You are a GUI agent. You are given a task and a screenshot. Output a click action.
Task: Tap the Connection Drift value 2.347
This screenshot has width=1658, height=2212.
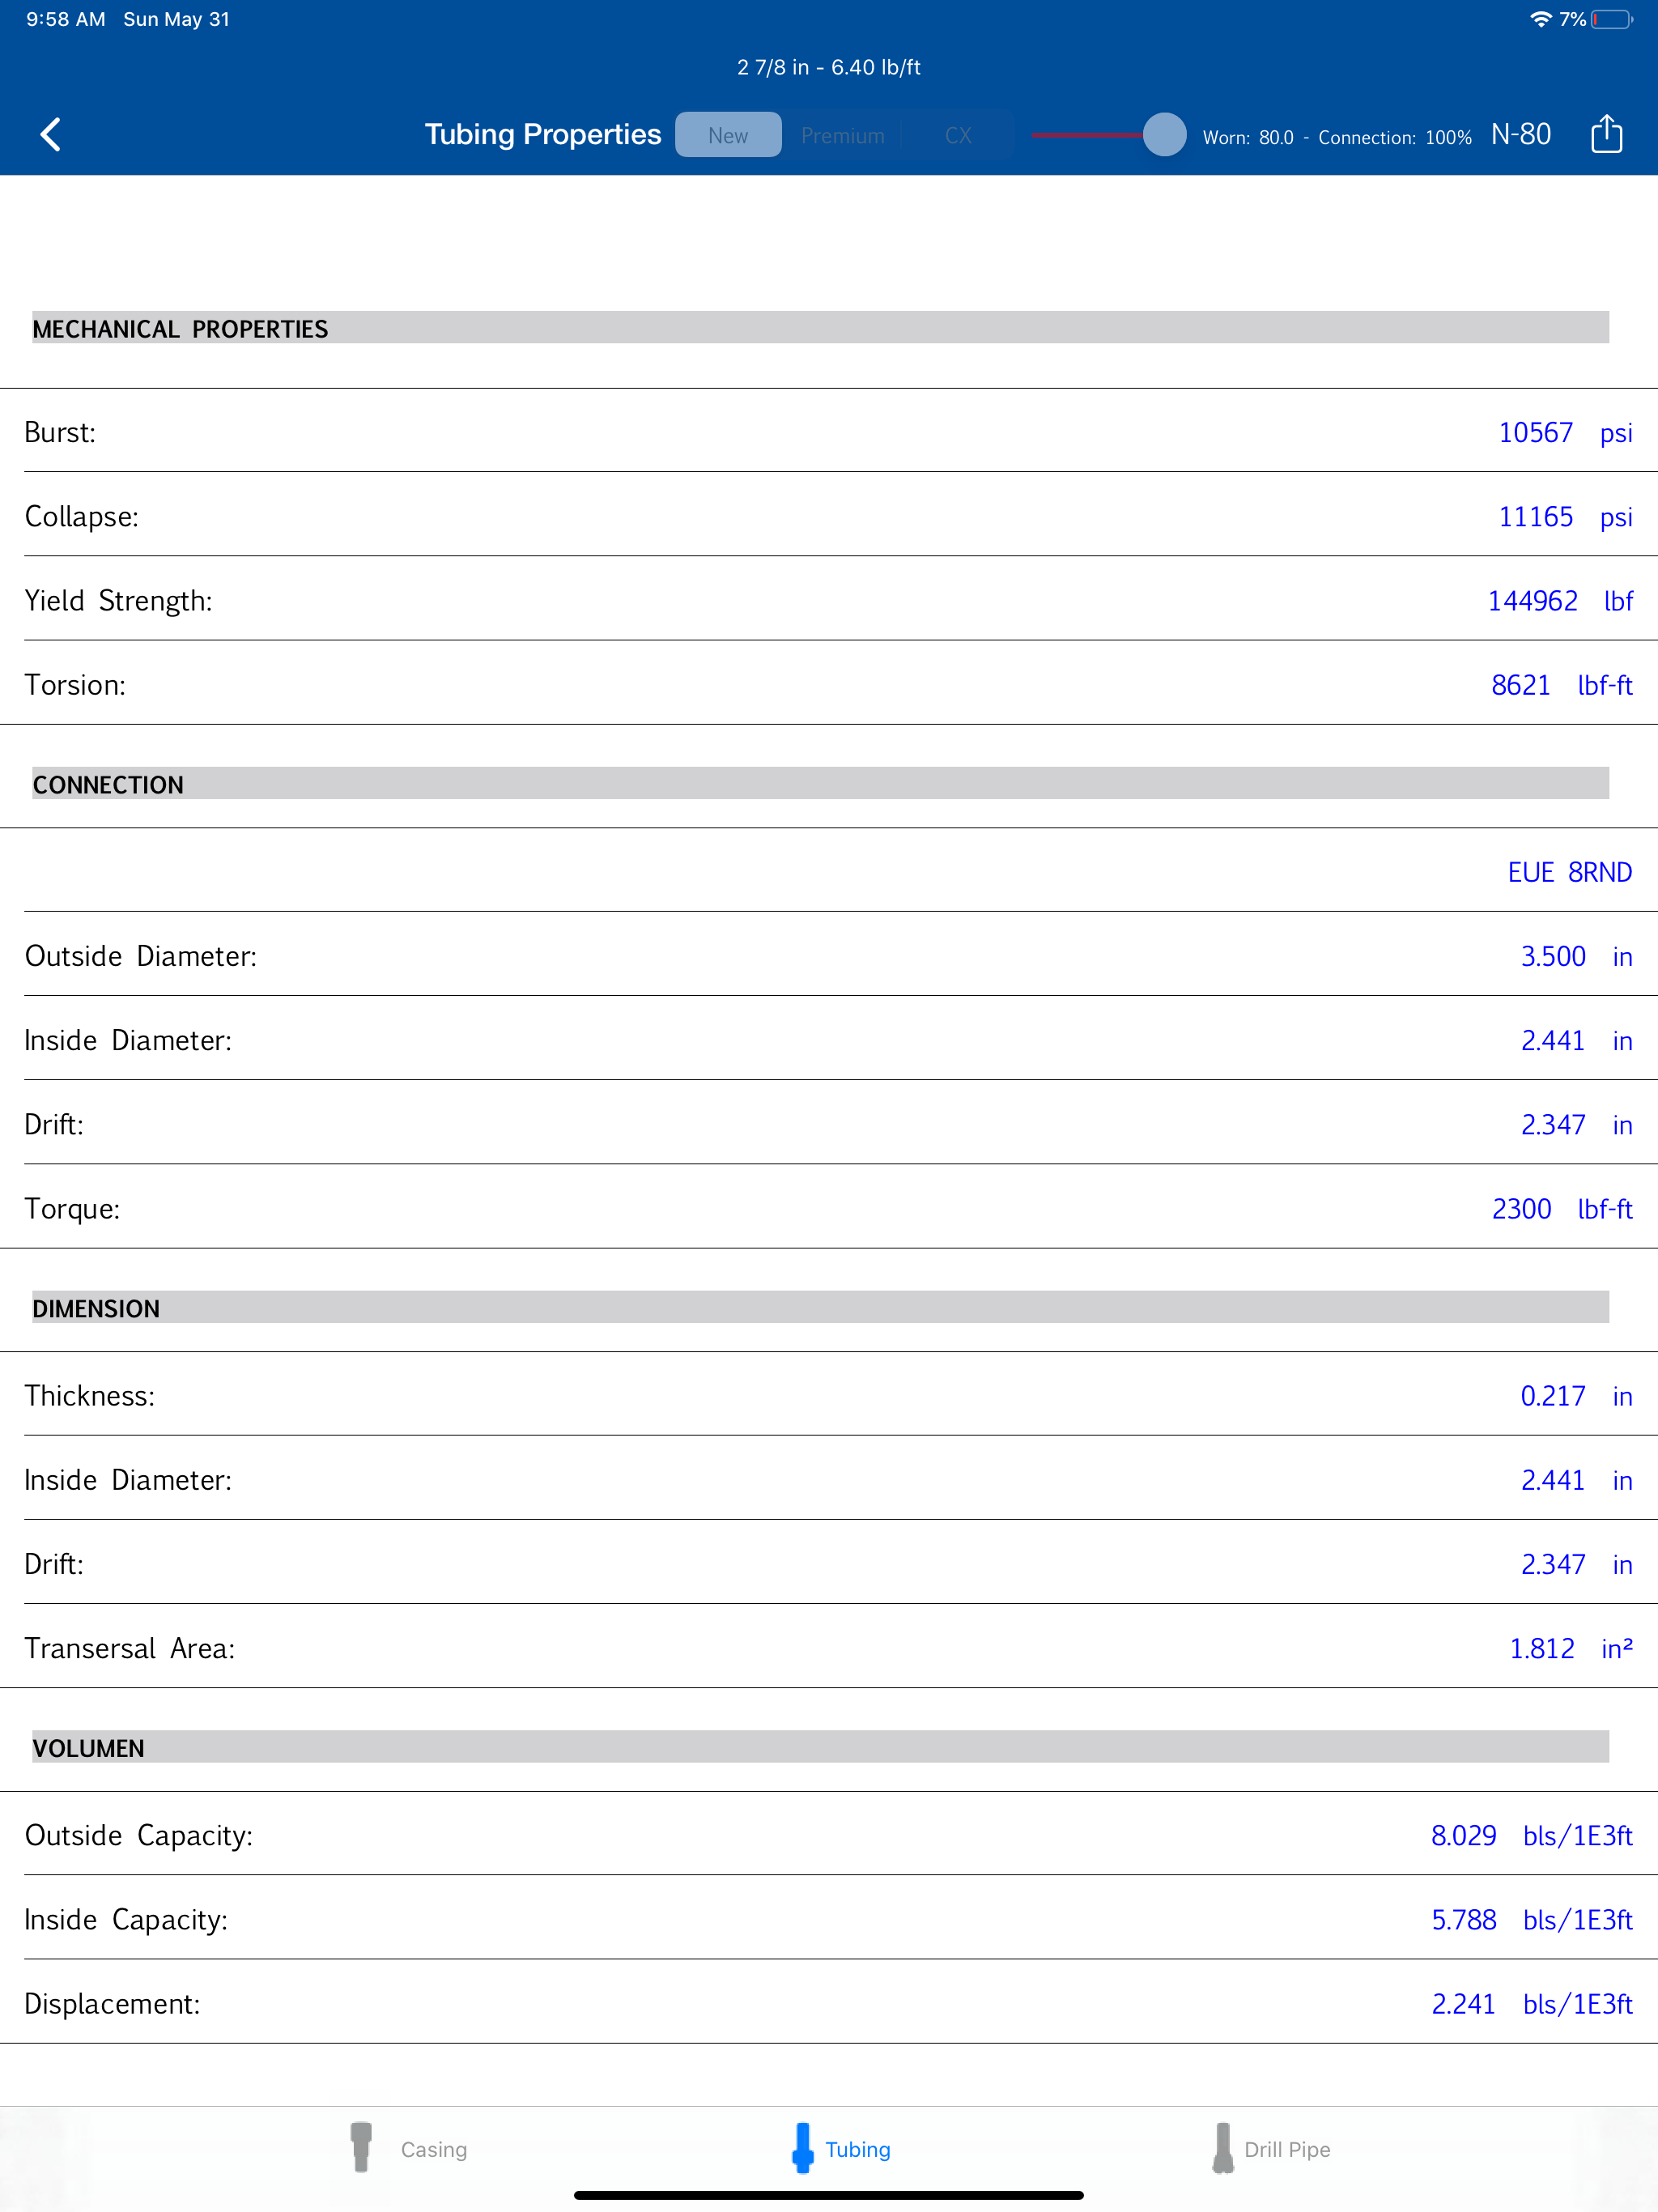(x=1553, y=1124)
